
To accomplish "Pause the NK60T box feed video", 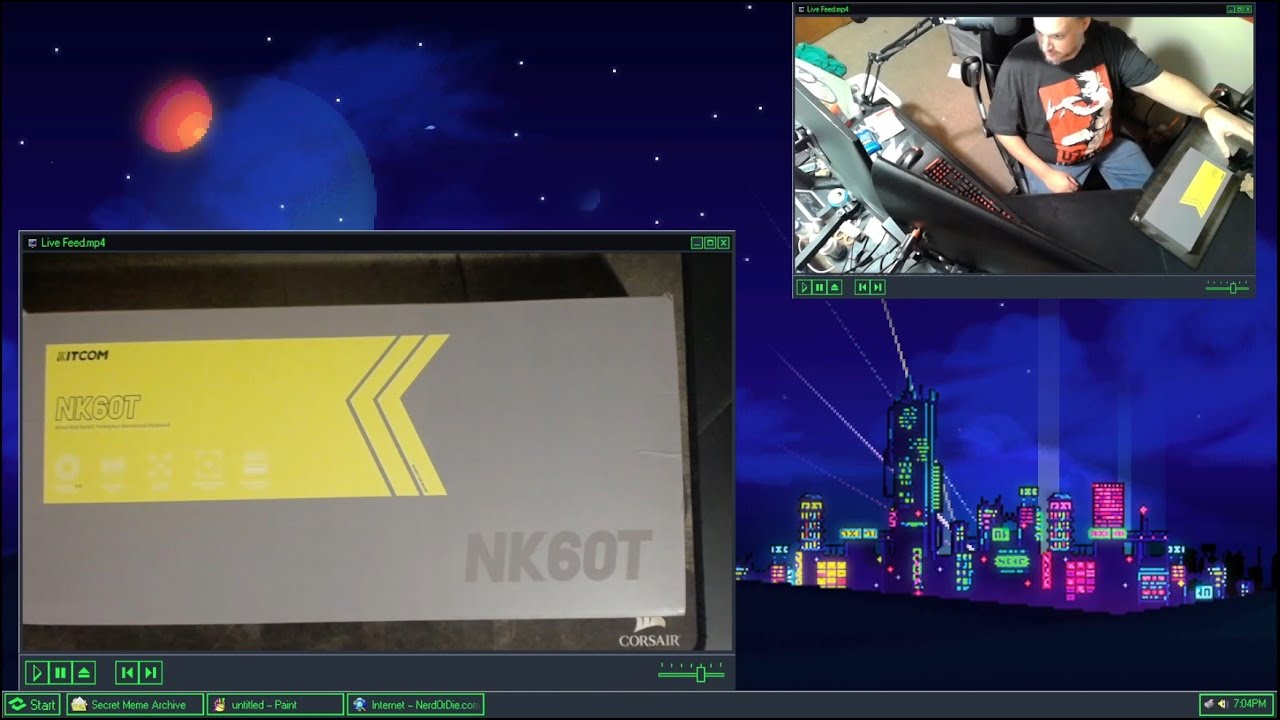I will click(60, 673).
